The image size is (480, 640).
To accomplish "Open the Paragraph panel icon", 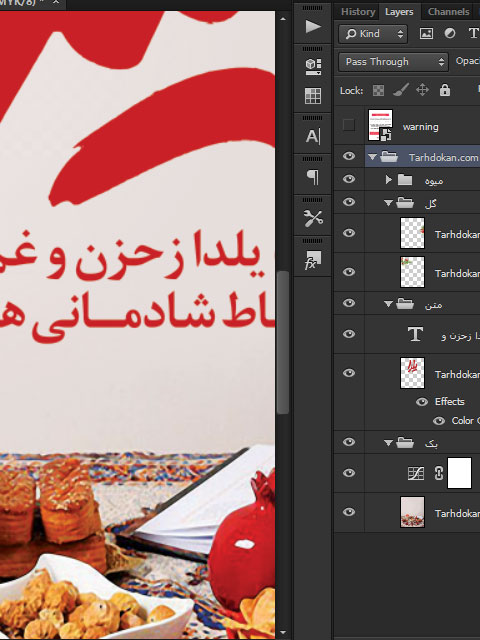I will (313, 177).
